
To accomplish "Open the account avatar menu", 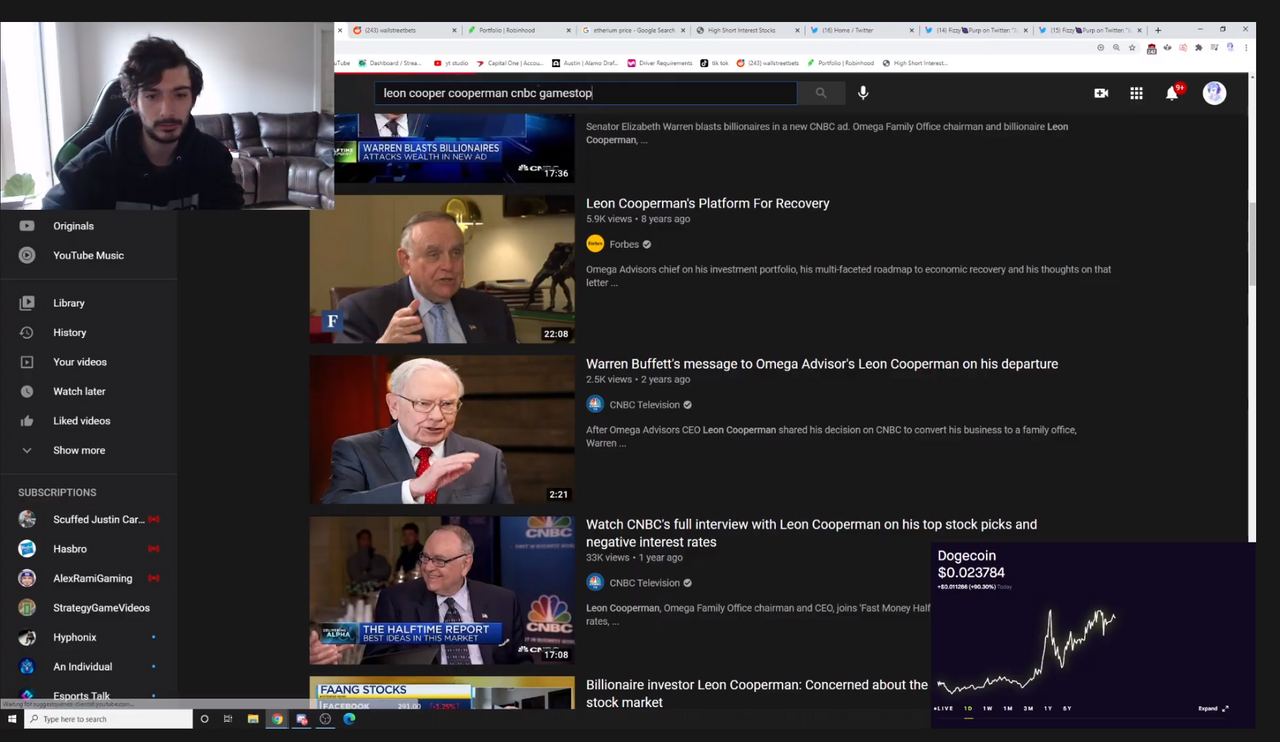I will [x=1214, y=93].
